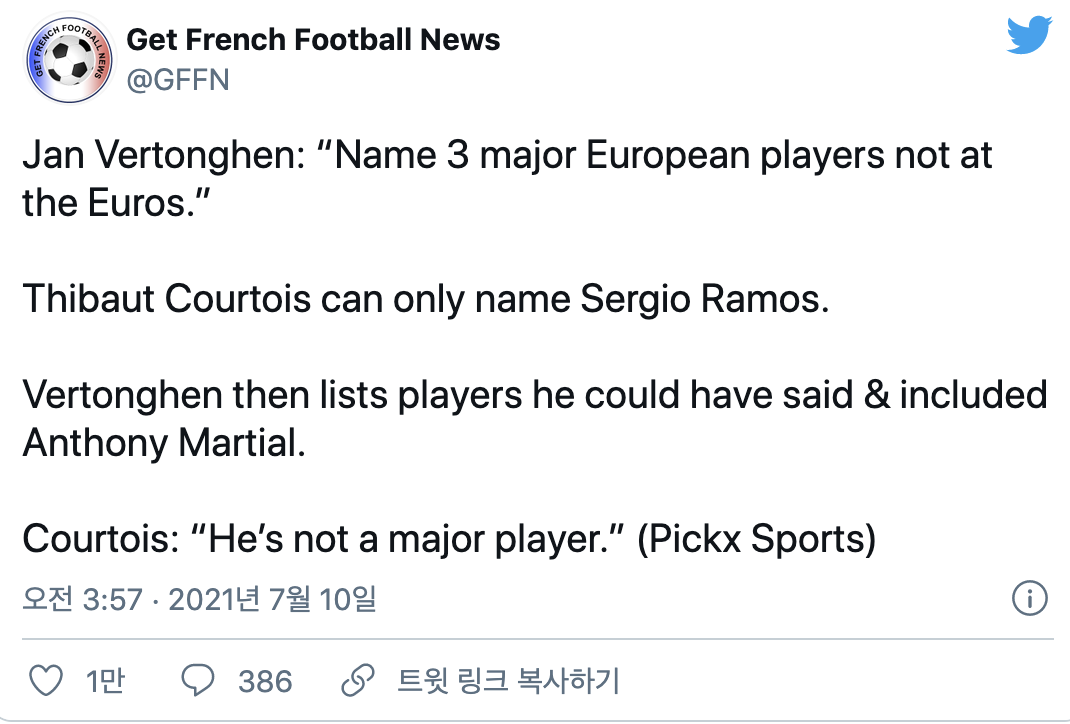Image resolution: width=1070 pixels, height=724 pixels.
Task: Open replies via the speech bubble icon
Action: pyautogui.click(x=198, y=681)
